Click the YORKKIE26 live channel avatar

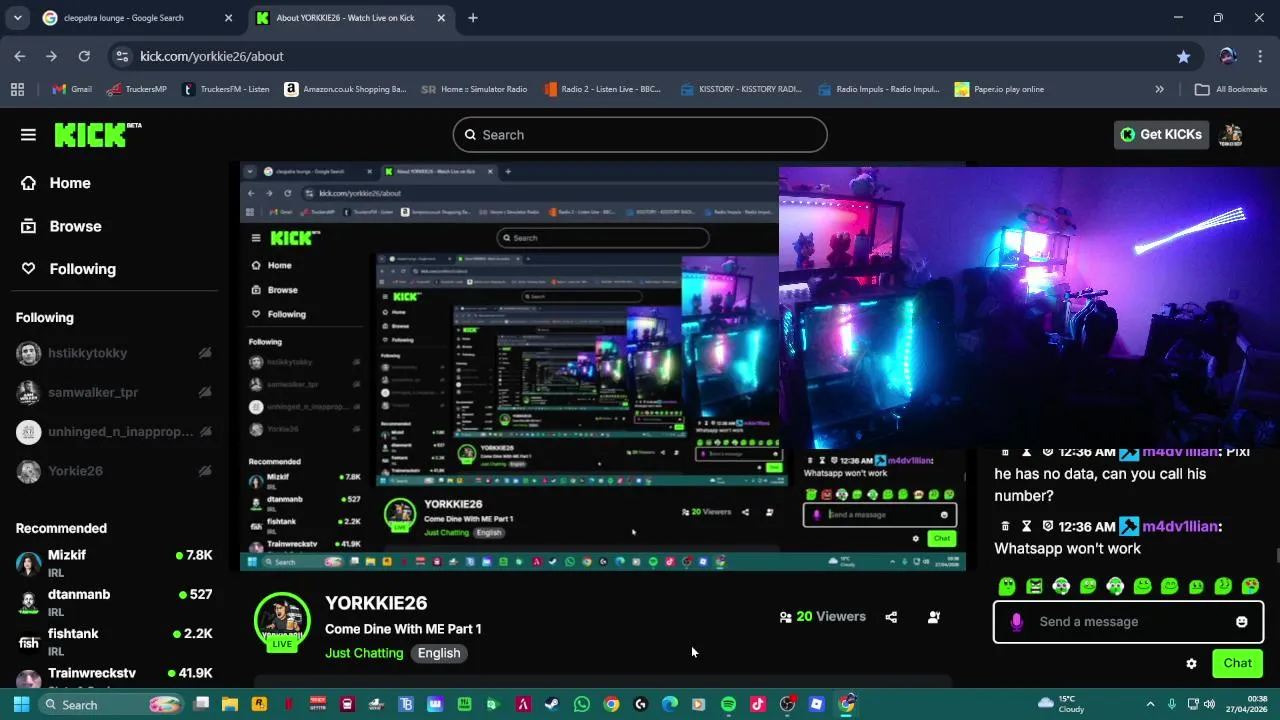(282, 621)
